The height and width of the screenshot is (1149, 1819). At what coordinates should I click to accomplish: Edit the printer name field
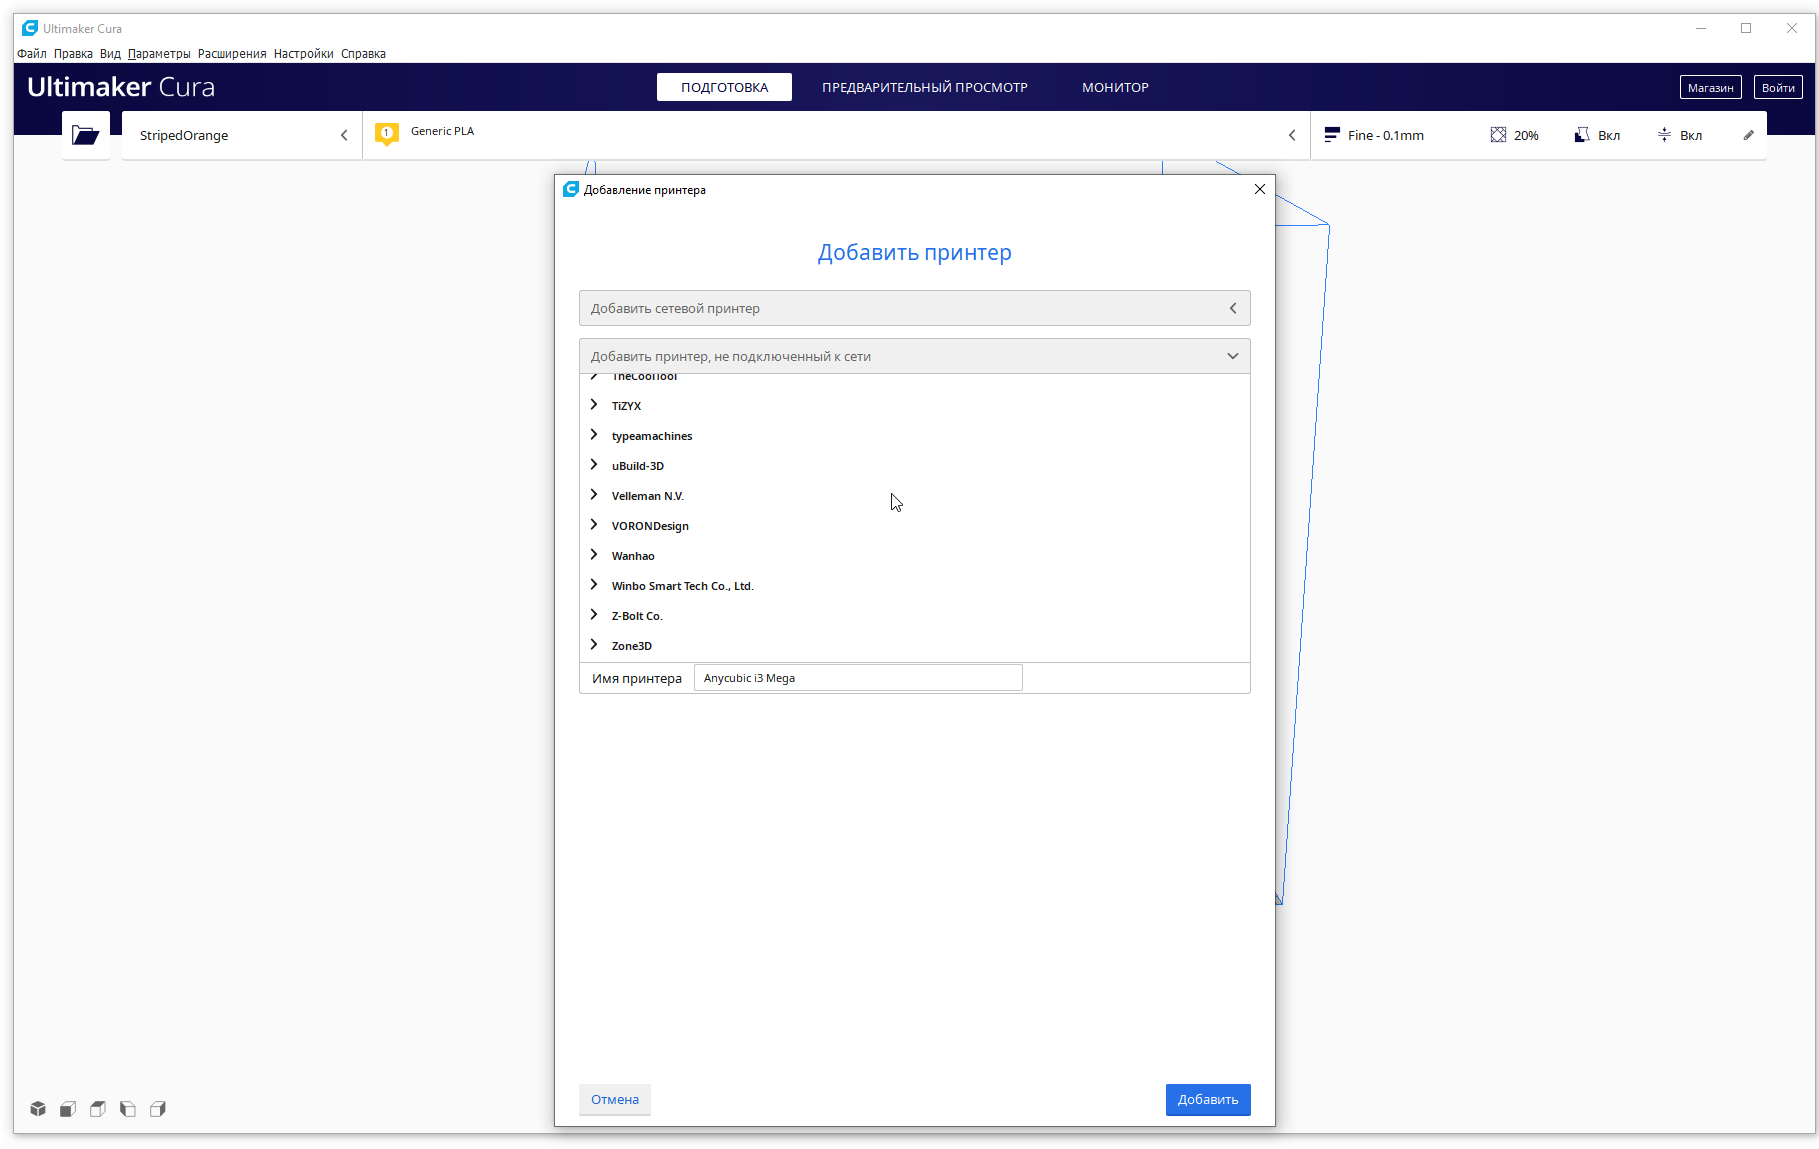[x=858, y=678]
